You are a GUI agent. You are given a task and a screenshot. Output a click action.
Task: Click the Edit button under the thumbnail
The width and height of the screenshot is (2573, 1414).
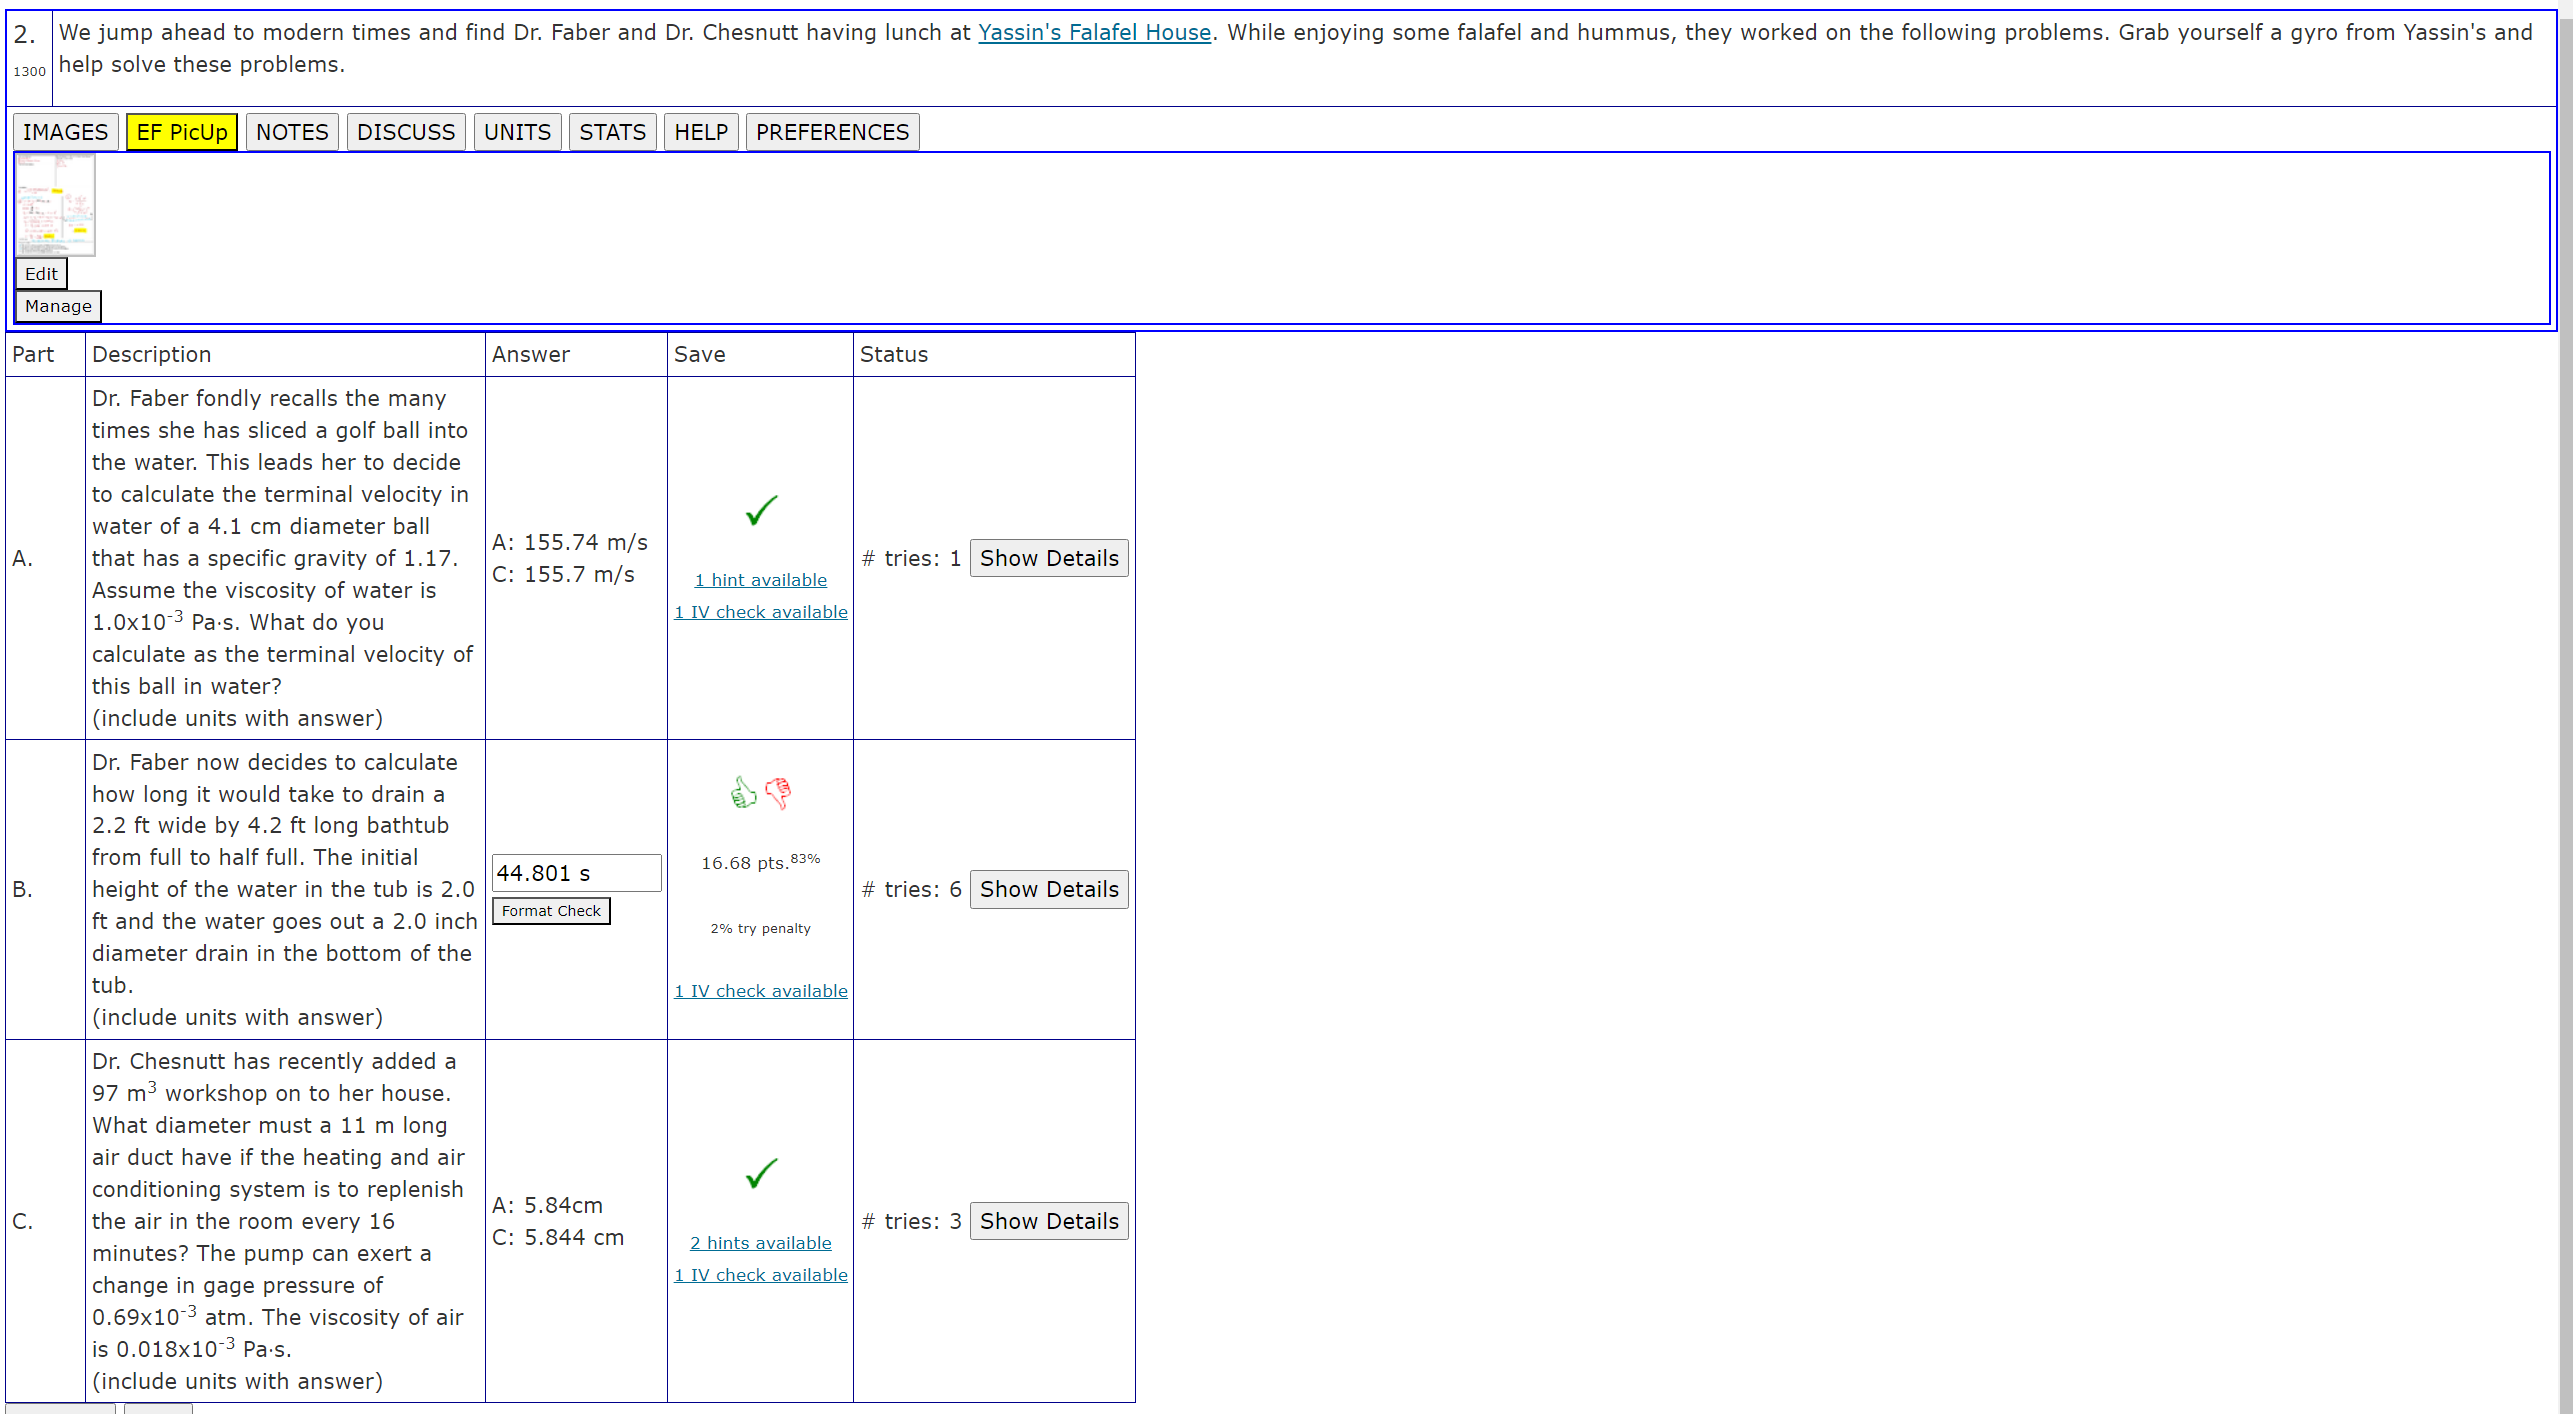41,274
